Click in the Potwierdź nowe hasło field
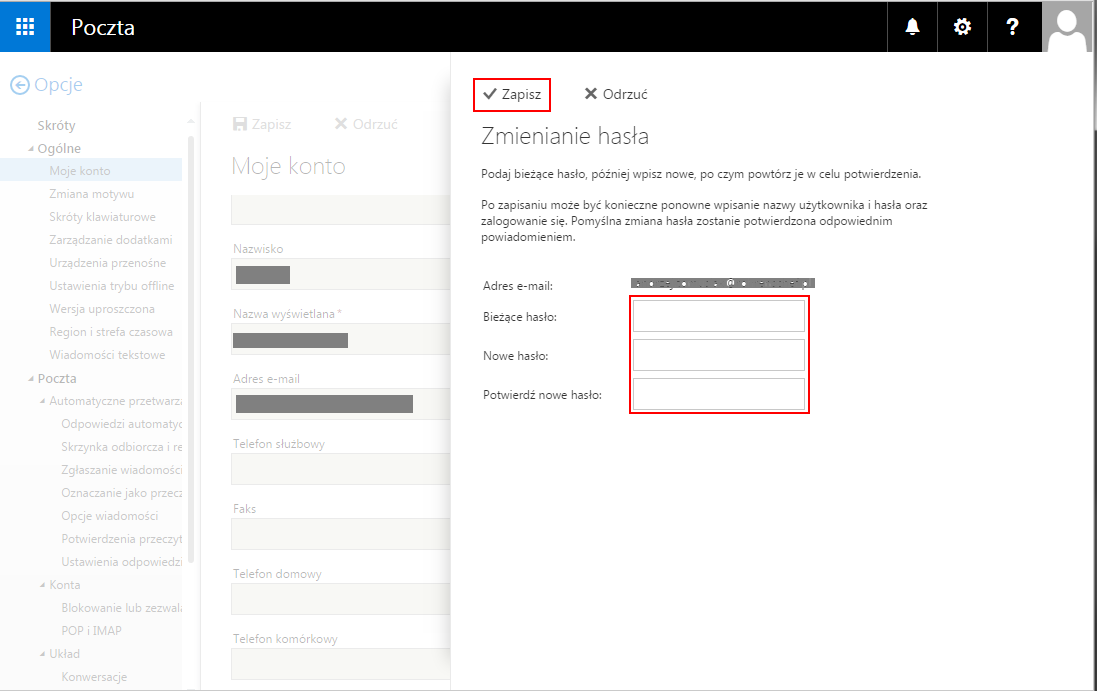Viewport: 1097px width, 691px height. (x=719, y=394)
